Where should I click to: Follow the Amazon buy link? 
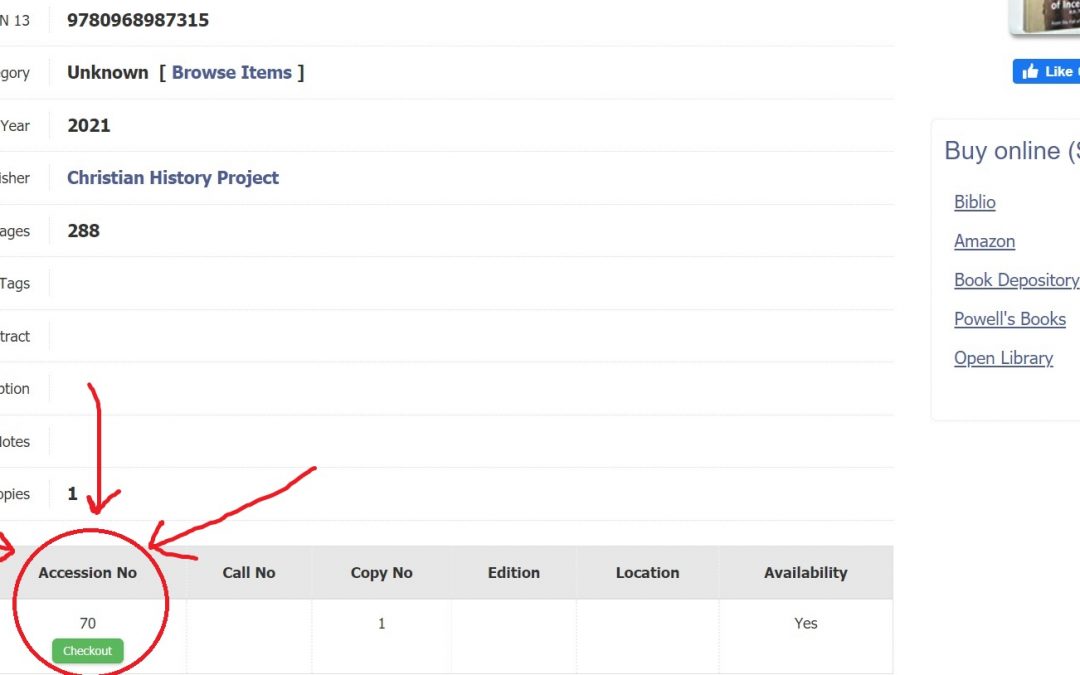(984, 241)
